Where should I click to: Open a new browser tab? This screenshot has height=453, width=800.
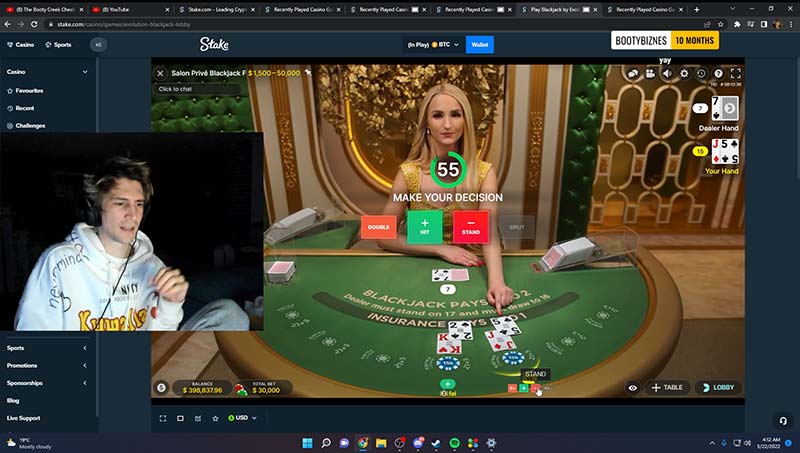pyautogui.click(x=696, y=9)
